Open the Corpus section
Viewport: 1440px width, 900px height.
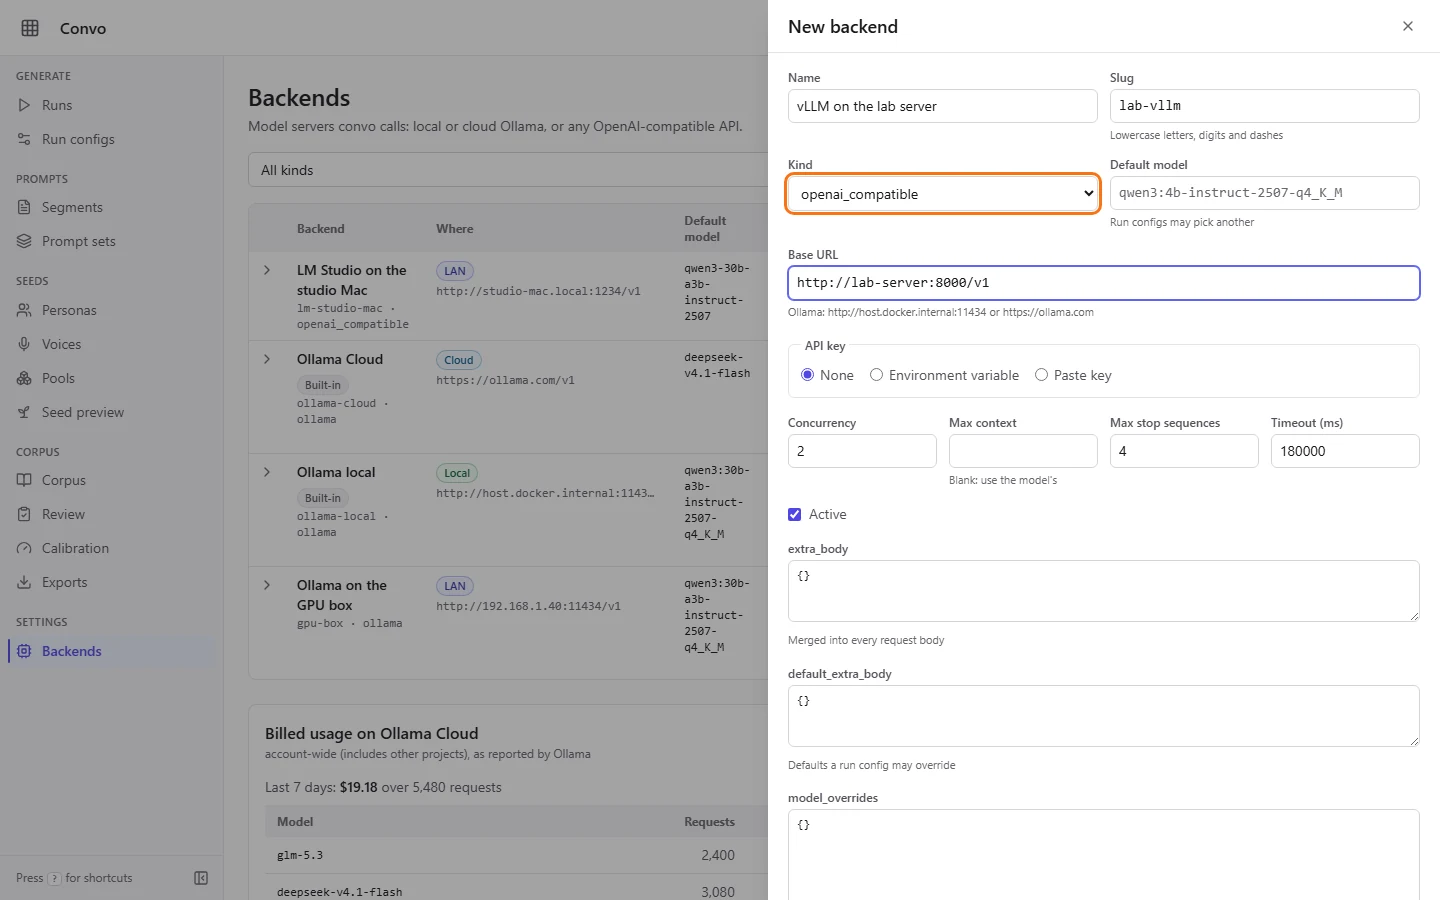click(x=111, y=480)
